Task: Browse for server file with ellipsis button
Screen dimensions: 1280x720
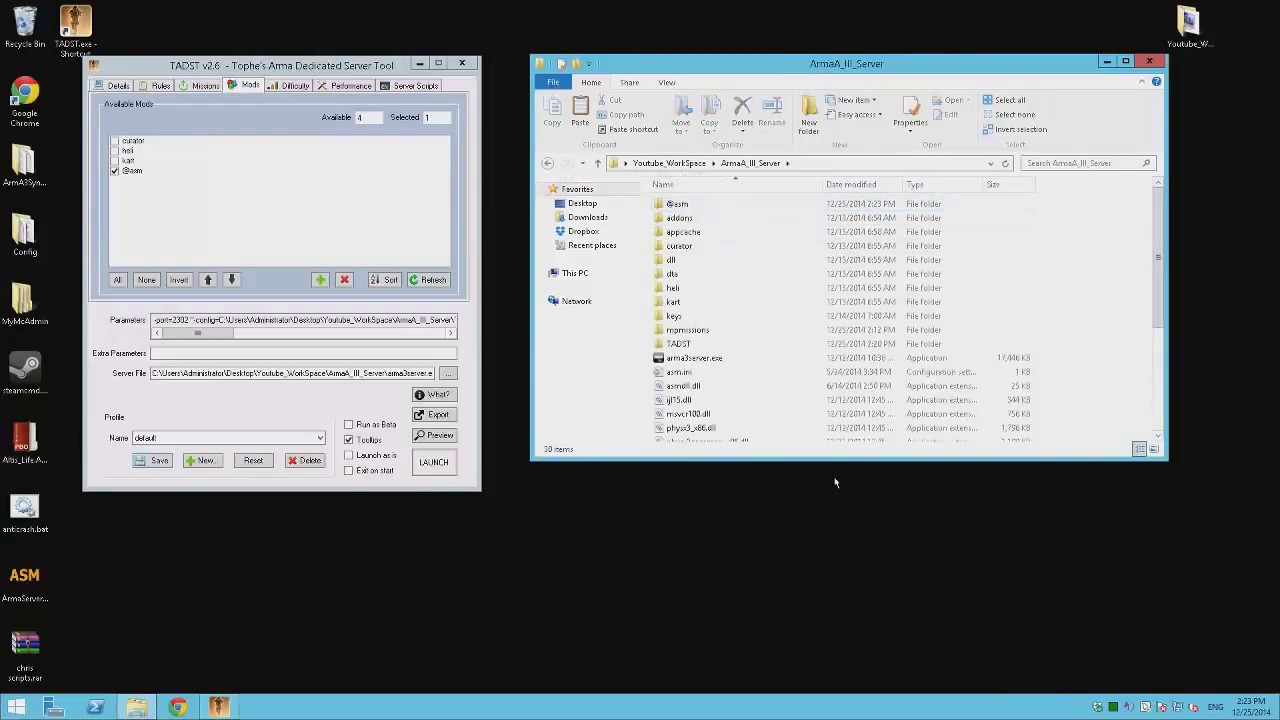Action: point(447,373)
